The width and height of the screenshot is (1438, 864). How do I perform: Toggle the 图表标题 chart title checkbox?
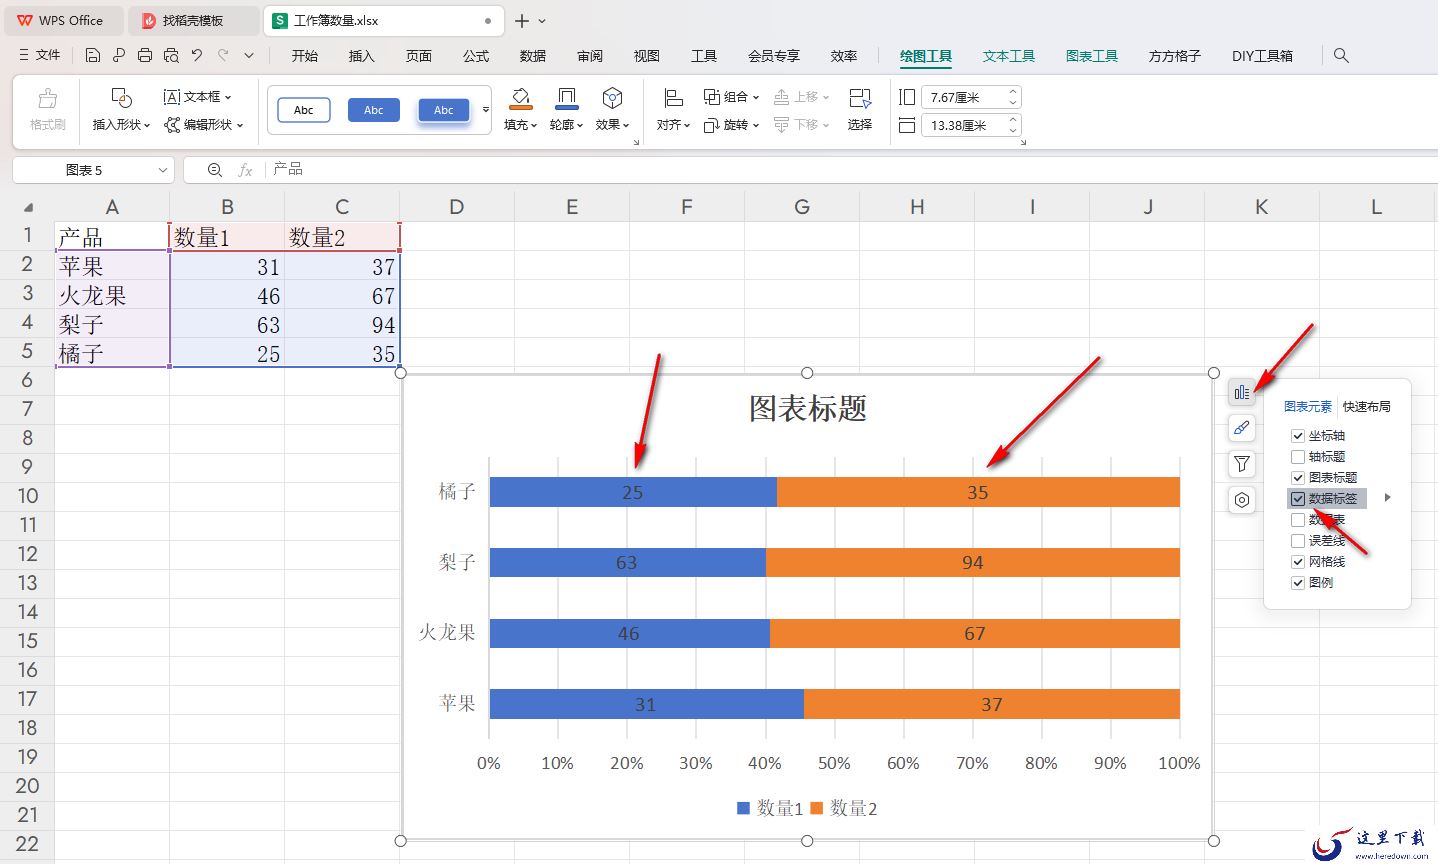[x=1298, y=478]
